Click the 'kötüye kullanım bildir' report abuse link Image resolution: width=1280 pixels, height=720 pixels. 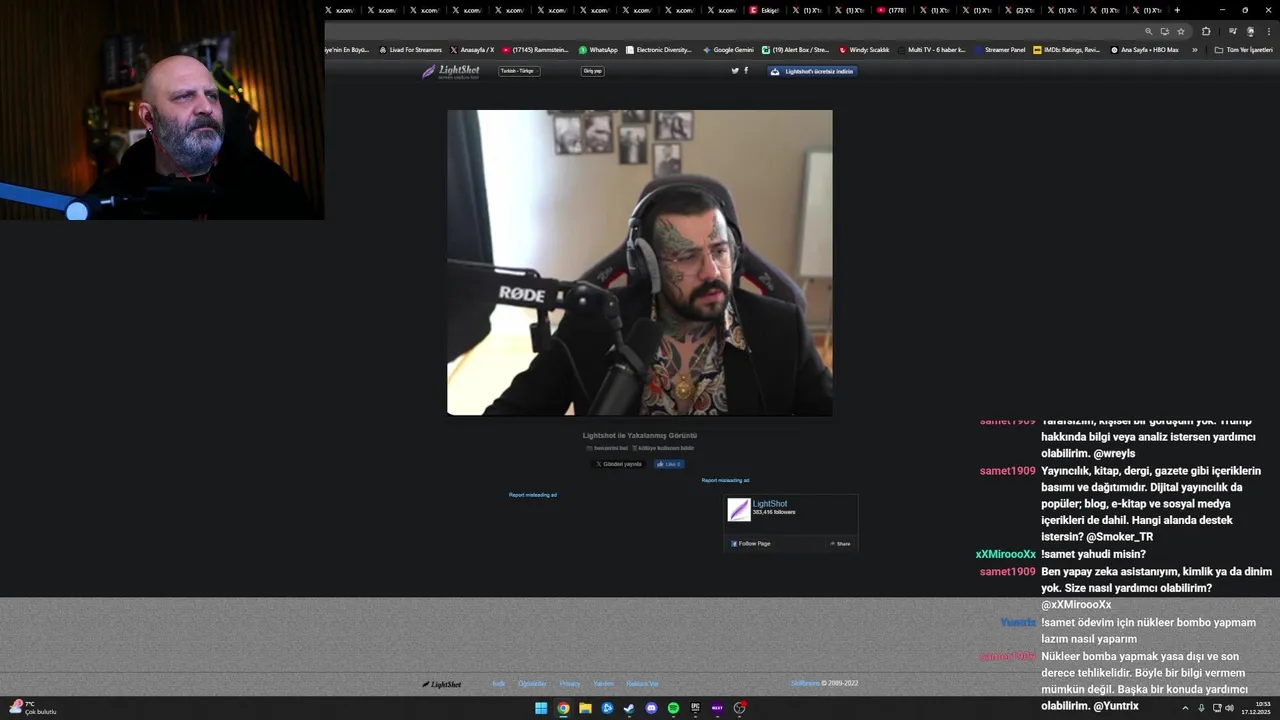[663, 448]
